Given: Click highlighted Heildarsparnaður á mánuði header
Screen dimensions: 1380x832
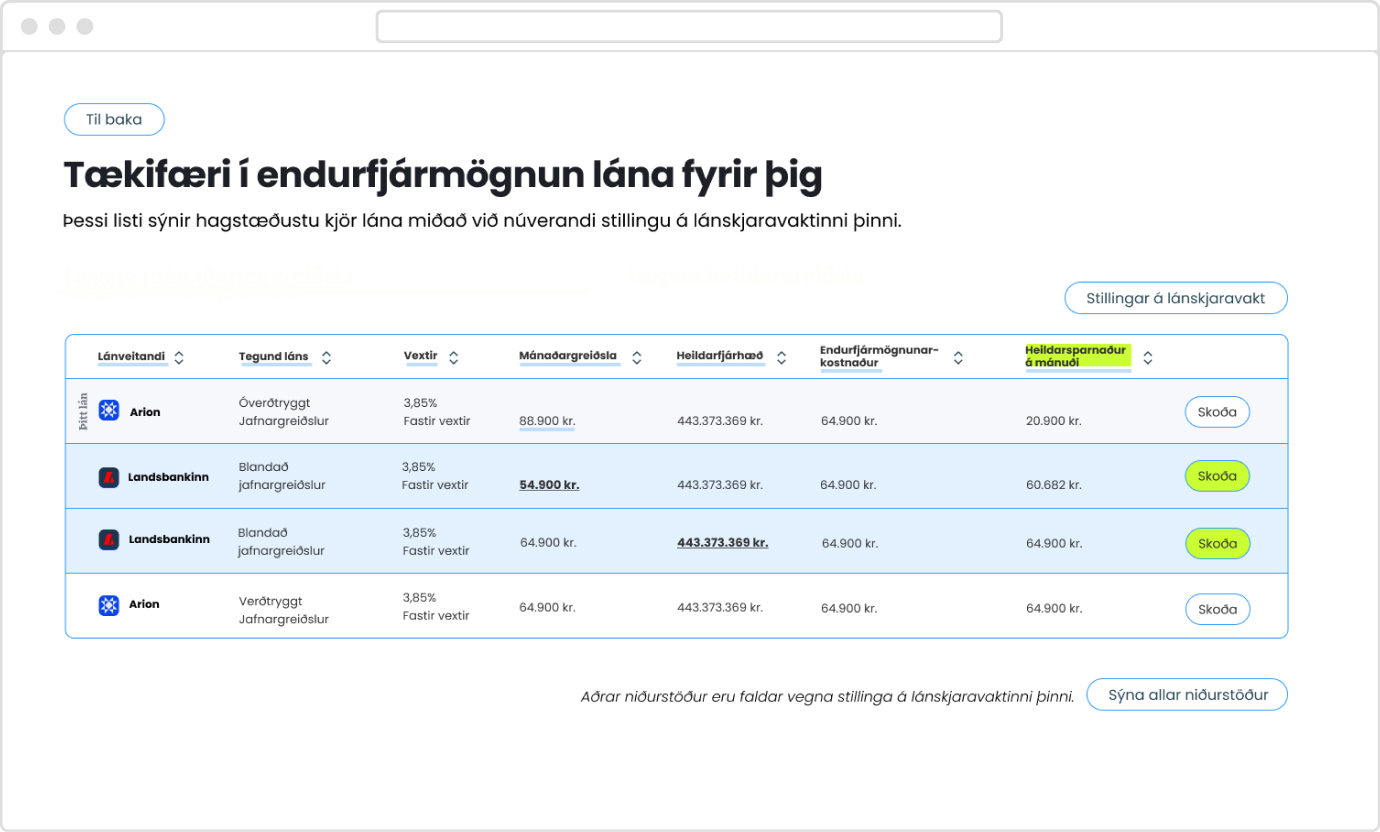Looking at the screenshot, I should coord(1077,356).
